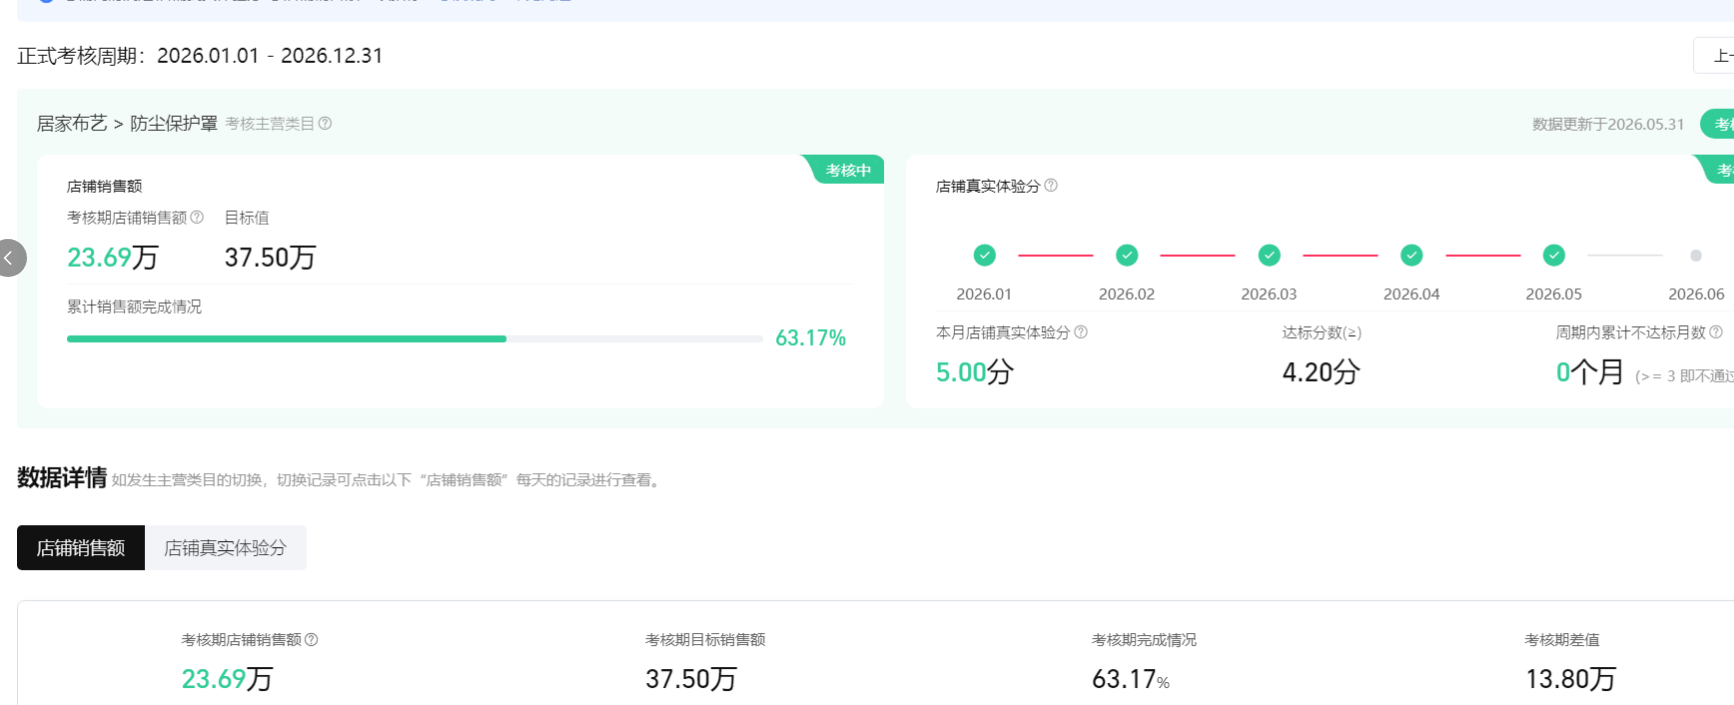Click help icon next to 考核期店铺销售额 in data details

click(311, 639)
